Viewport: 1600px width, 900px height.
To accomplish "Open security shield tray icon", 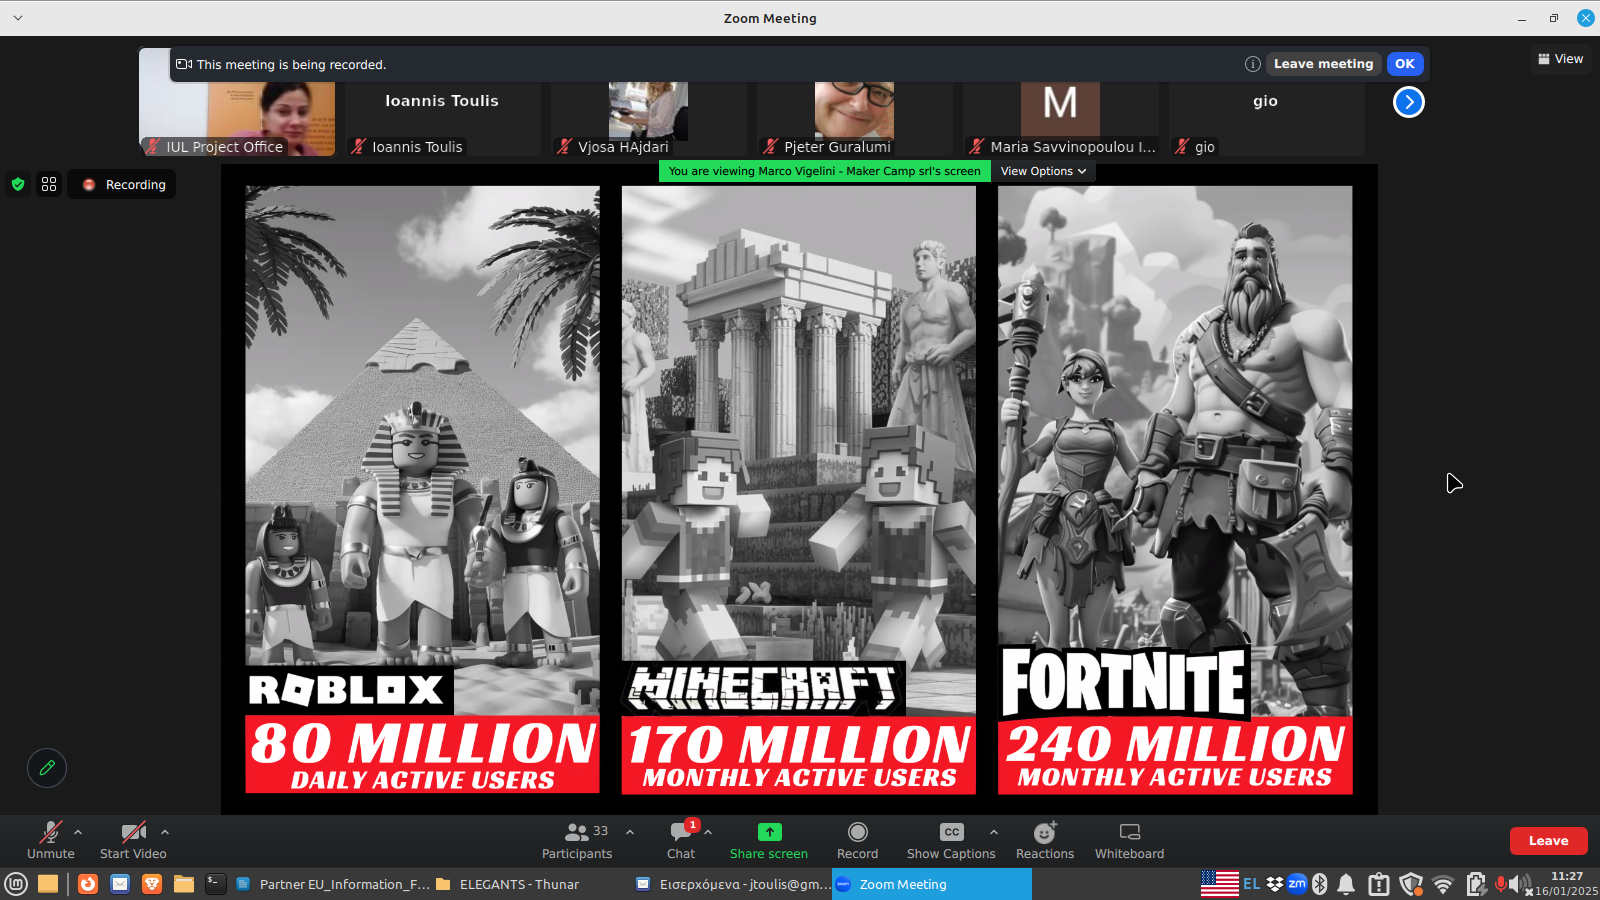I will click(1411, 884).
